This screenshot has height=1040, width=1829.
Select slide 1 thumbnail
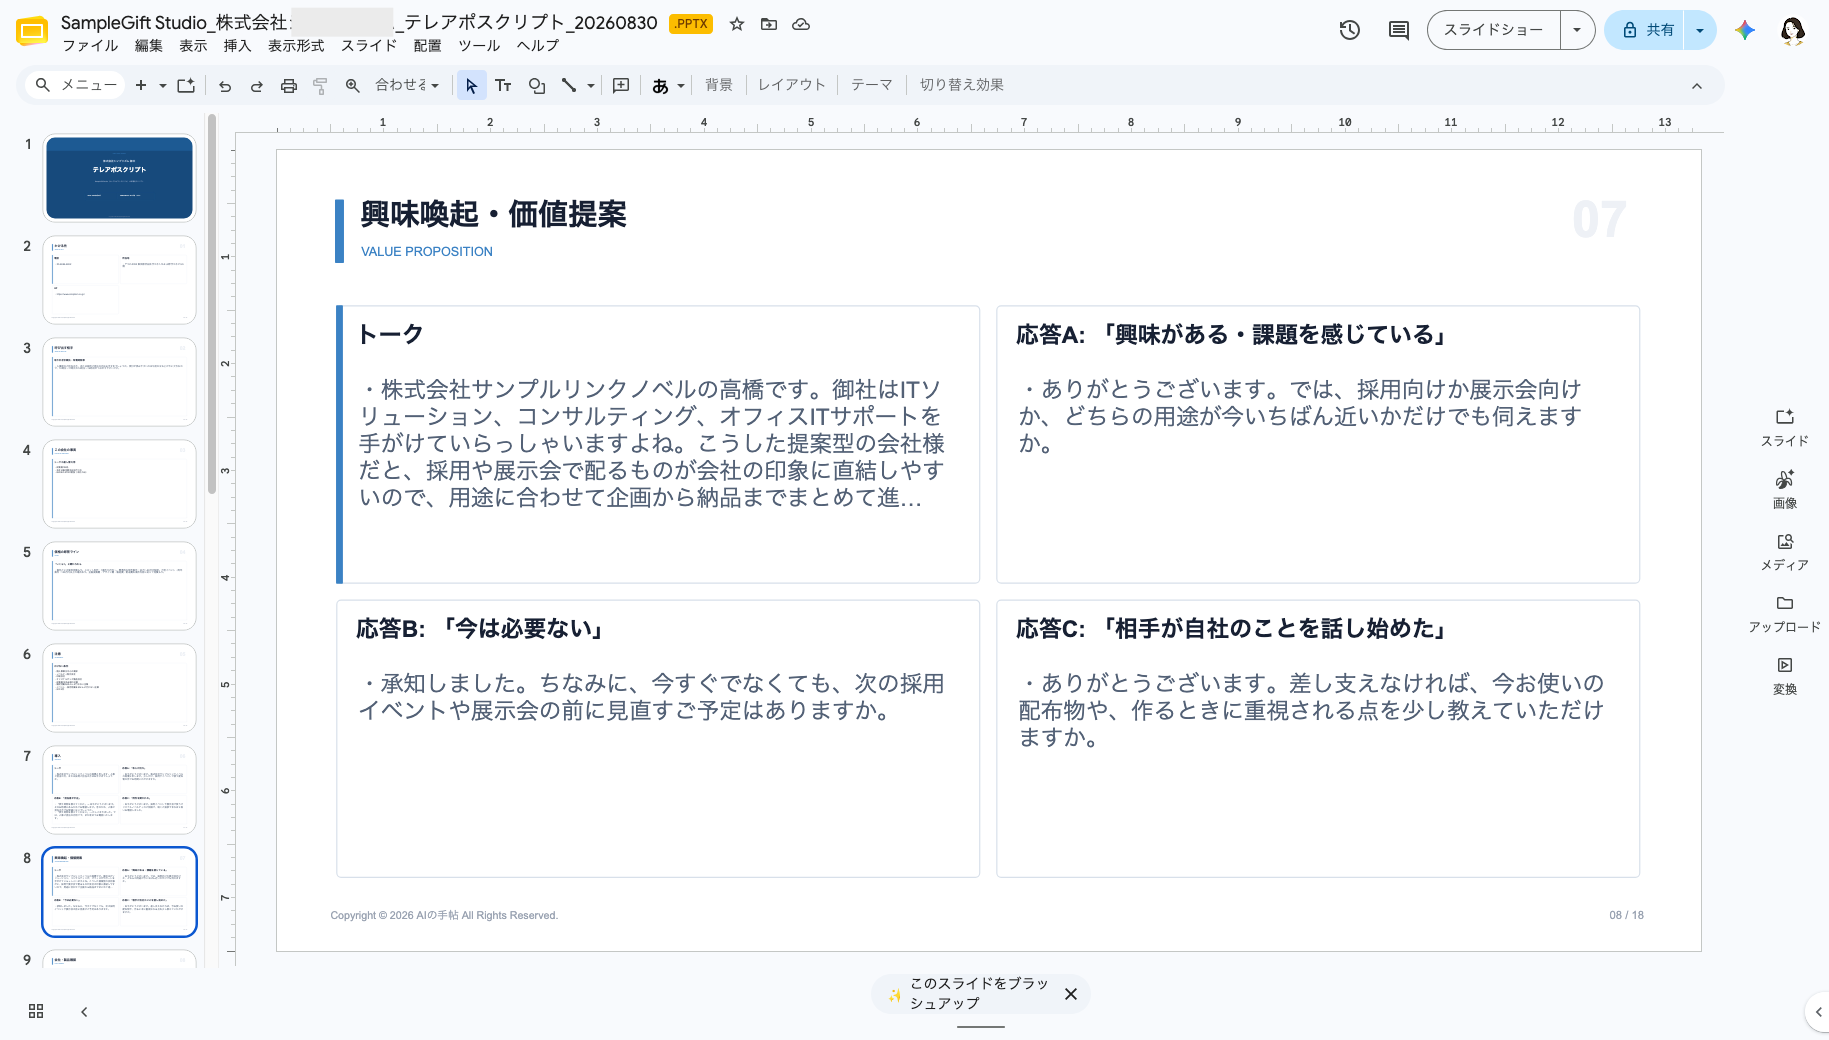tap(119, 178)
